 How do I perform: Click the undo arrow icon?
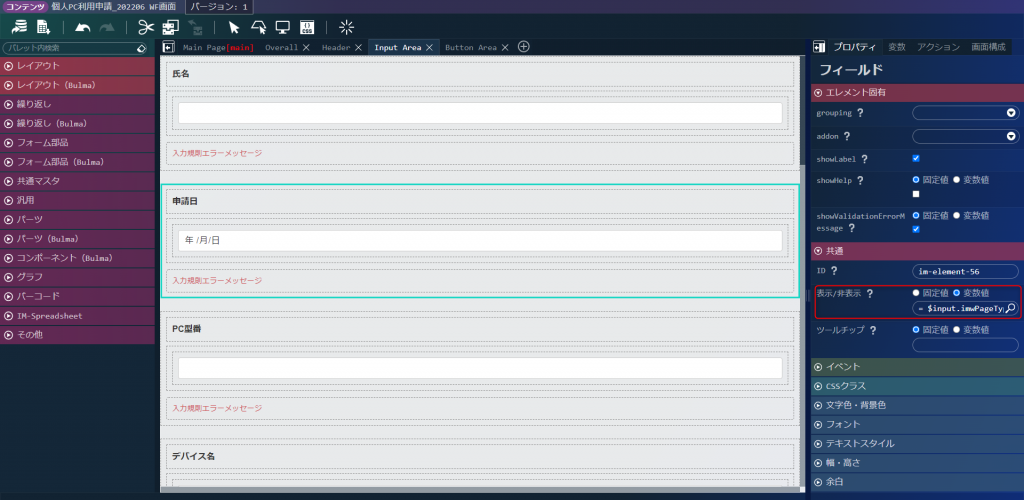[x=83, y=27]
